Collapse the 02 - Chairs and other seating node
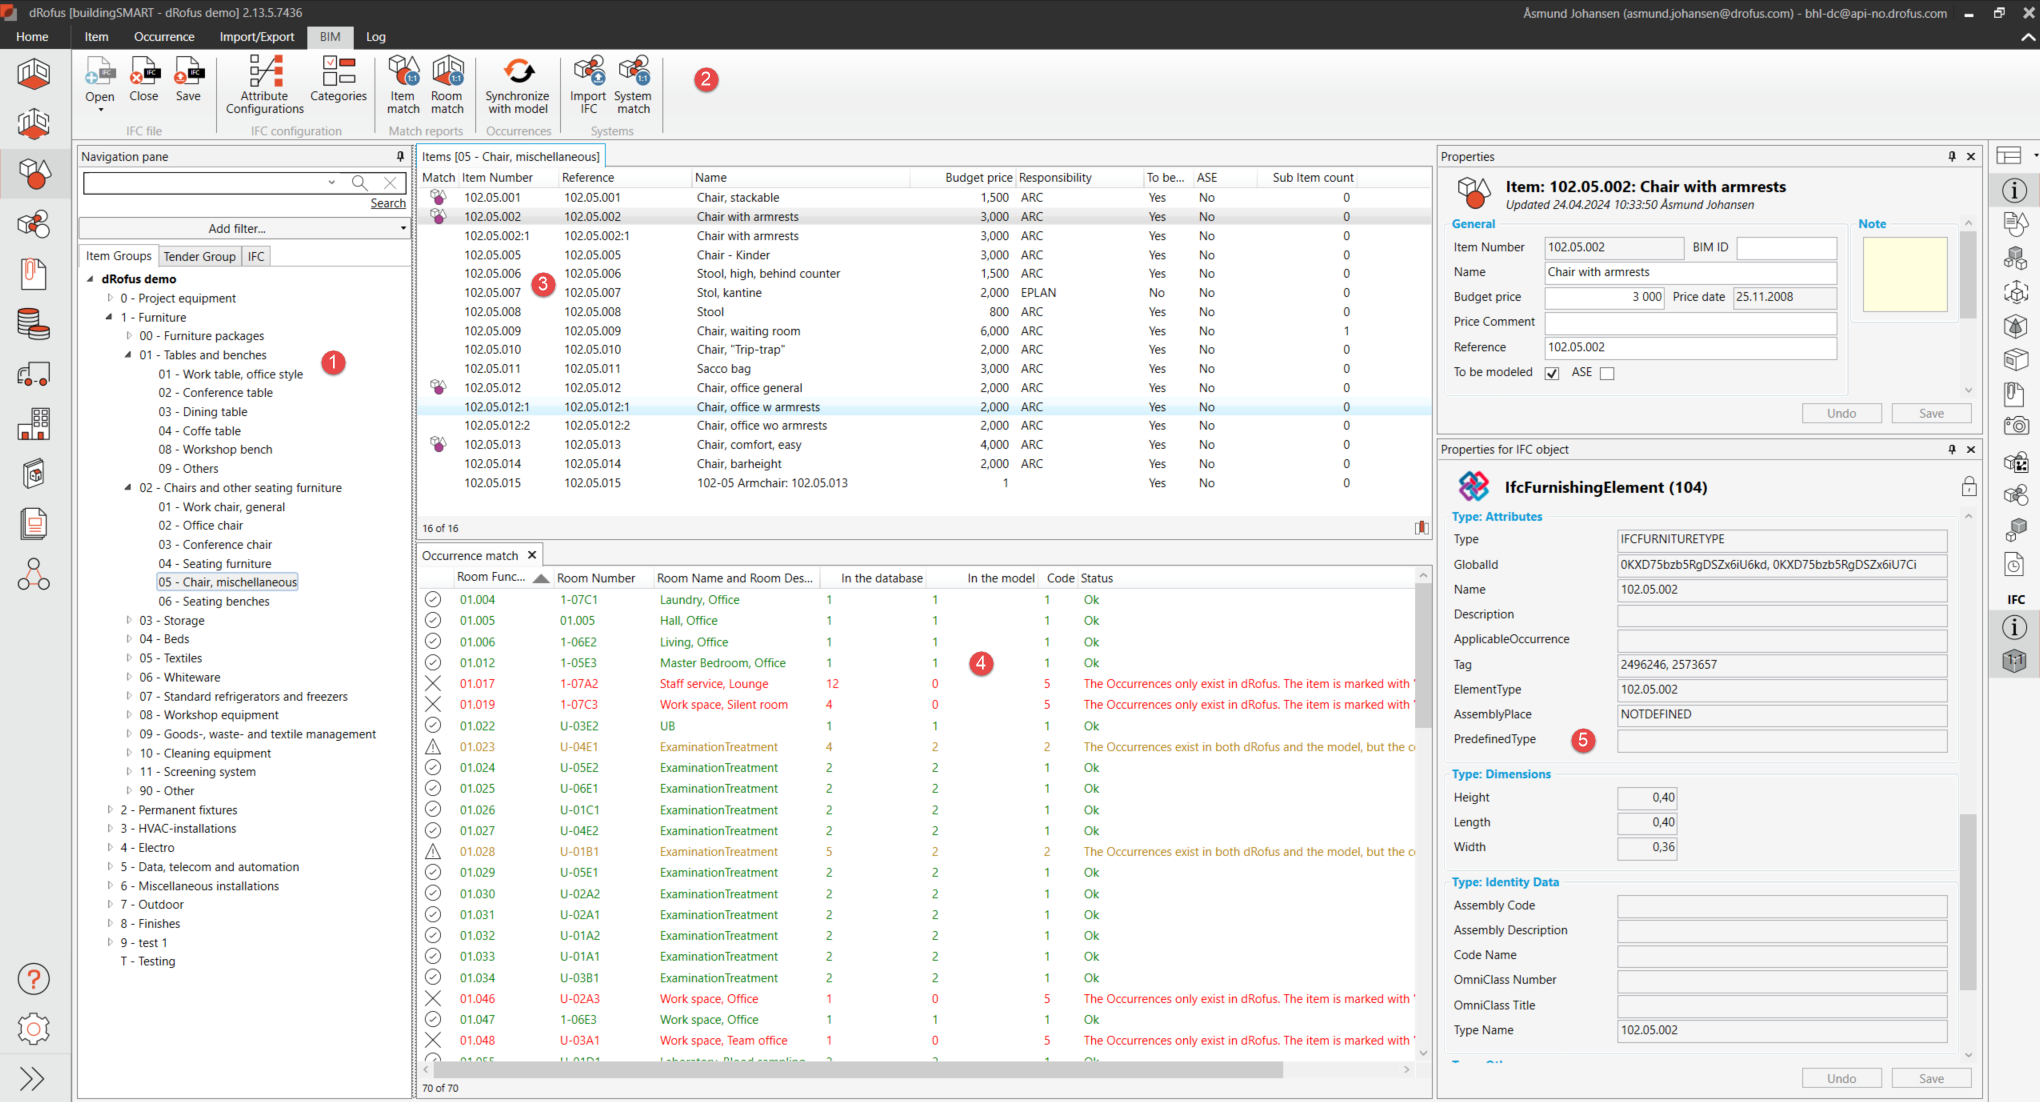The height and width of the screenshot is (1102, 2040). point(128,488)
